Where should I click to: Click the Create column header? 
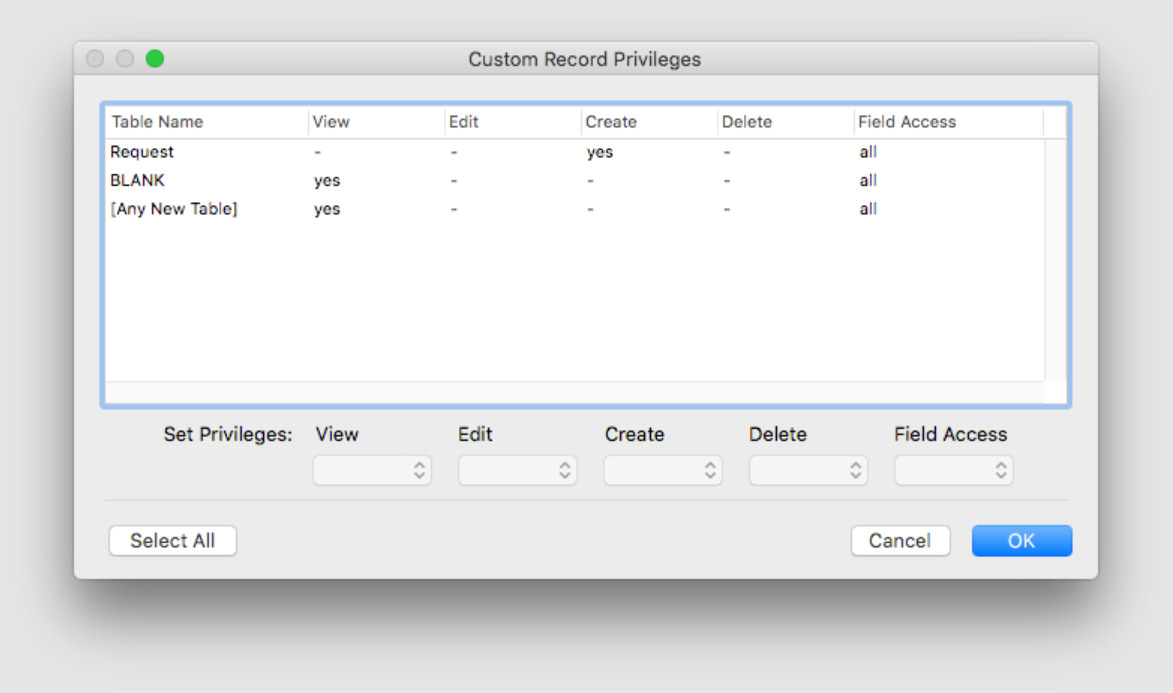tap(611, 122)
